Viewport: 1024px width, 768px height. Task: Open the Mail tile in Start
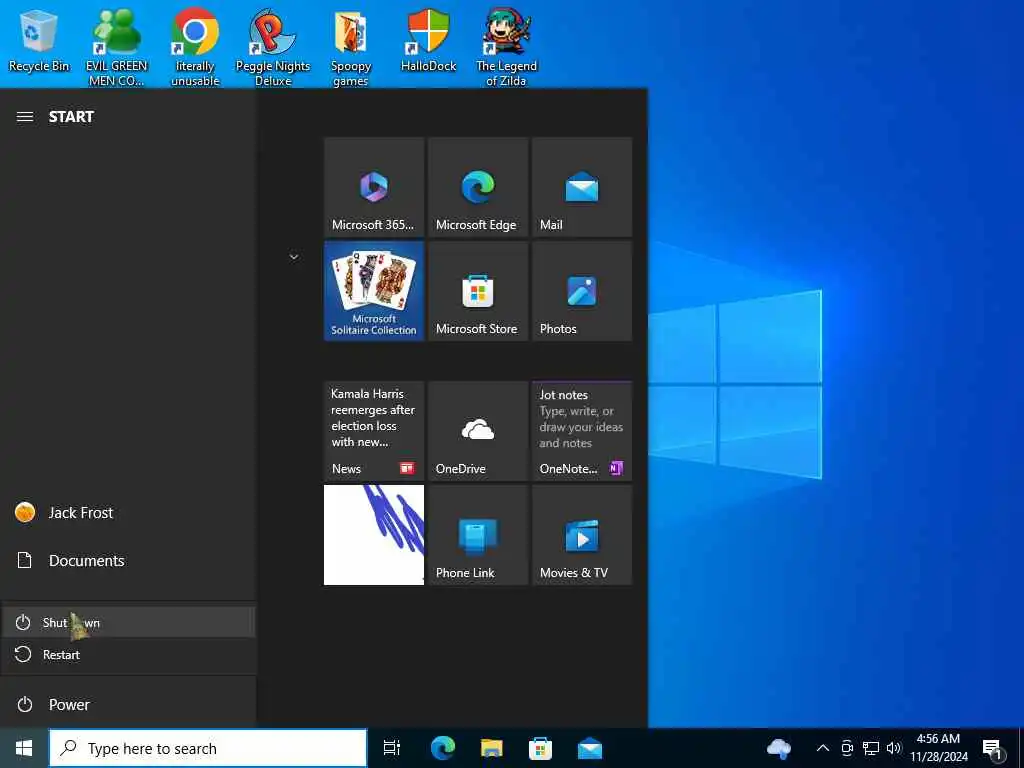pyautogui.click(x=582, y=187)
